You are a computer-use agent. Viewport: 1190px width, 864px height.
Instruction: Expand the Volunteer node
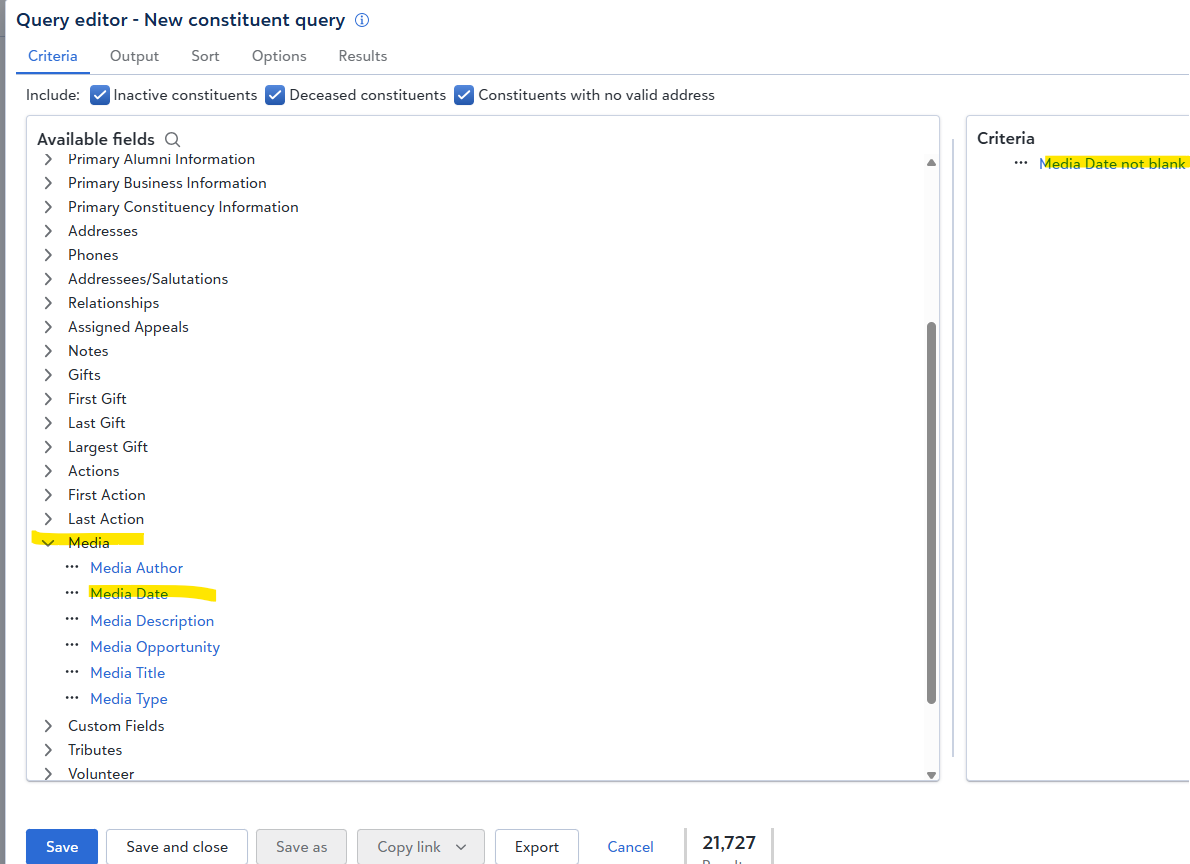click(x=49, y=774)
